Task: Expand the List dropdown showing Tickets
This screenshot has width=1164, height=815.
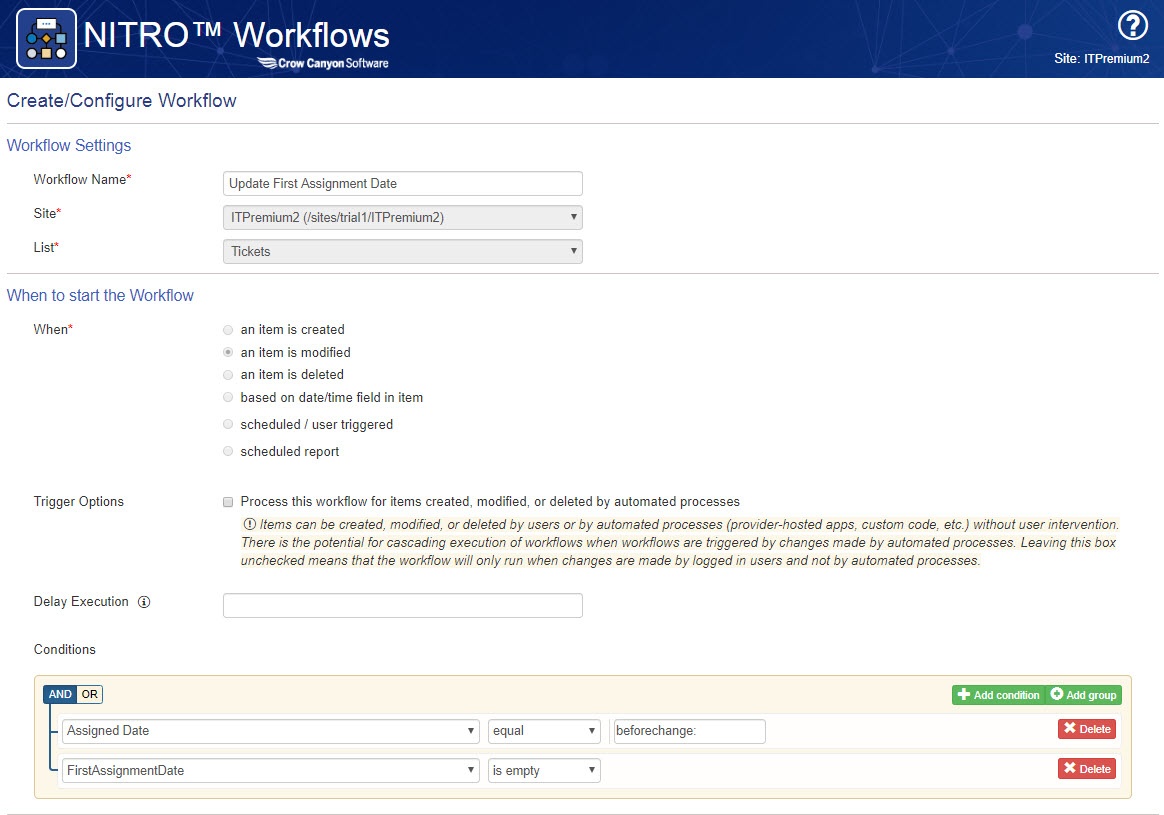Action: point(402,252)
